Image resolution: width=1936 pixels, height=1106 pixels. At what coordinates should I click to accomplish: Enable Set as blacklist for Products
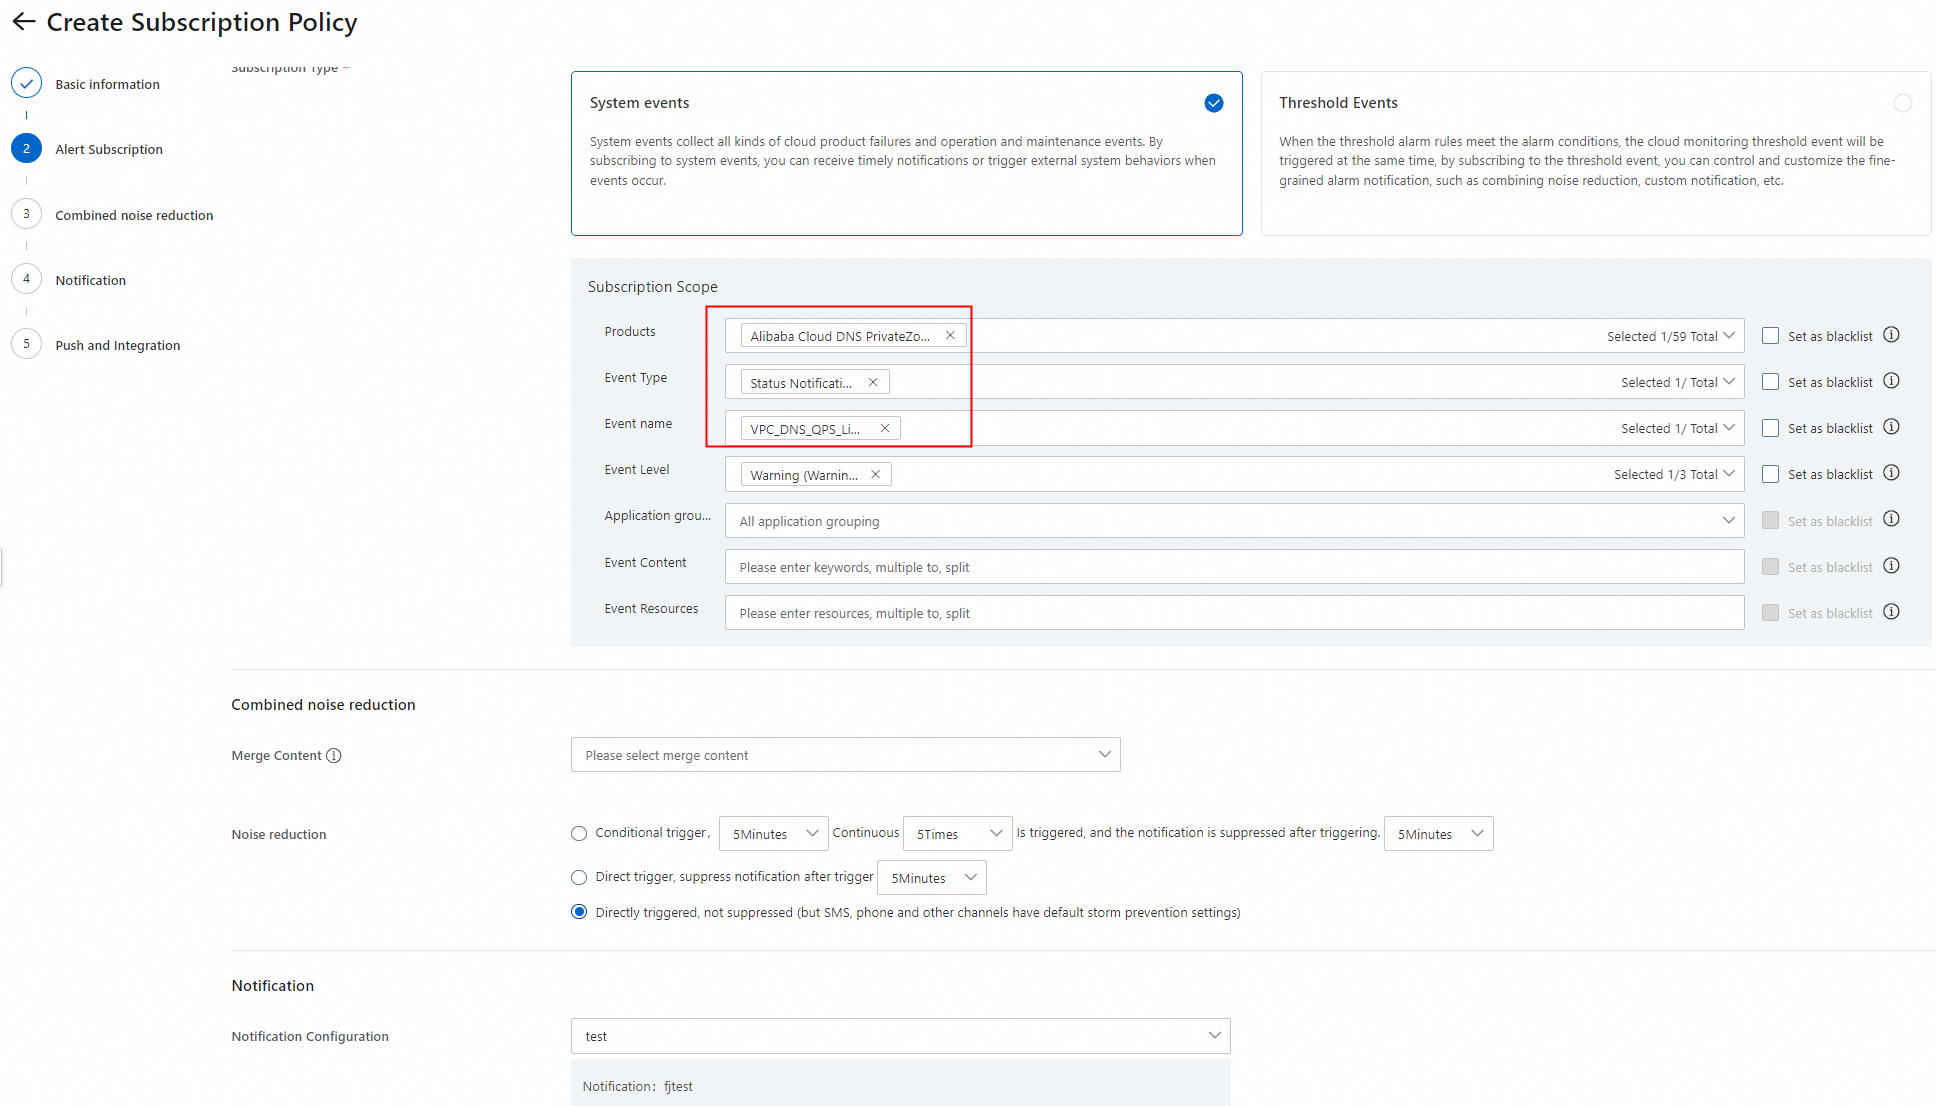(x=1770, y=336)
